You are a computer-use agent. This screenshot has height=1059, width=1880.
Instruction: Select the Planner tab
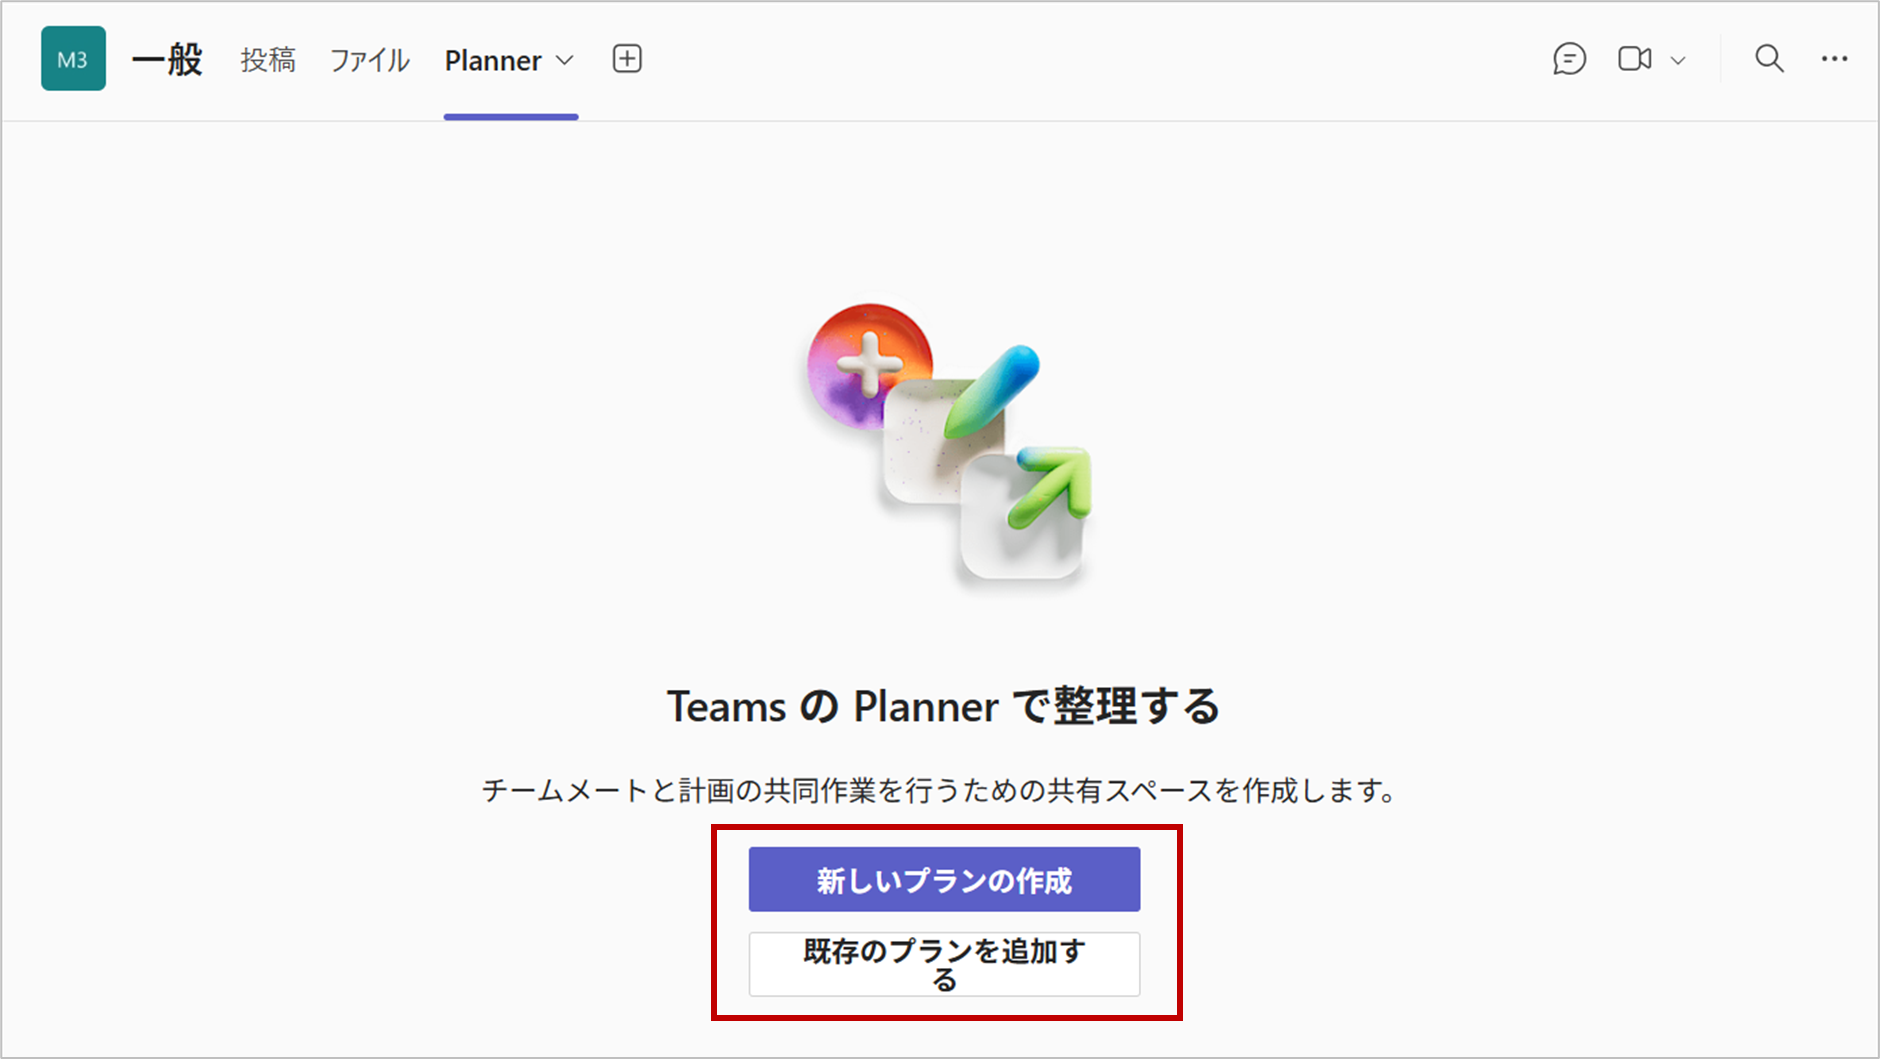[494, 60]
